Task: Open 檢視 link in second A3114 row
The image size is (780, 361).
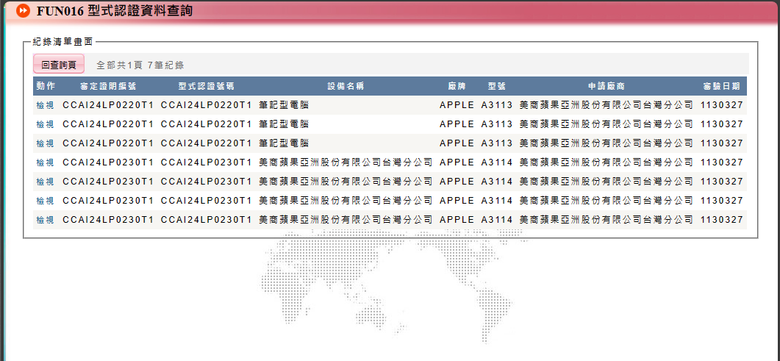Action: 45,182
